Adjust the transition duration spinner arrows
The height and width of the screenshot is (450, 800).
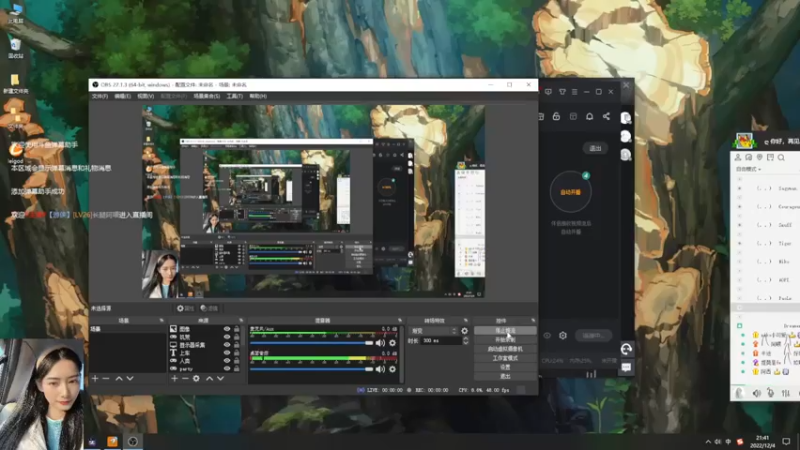tap(465, 340)
